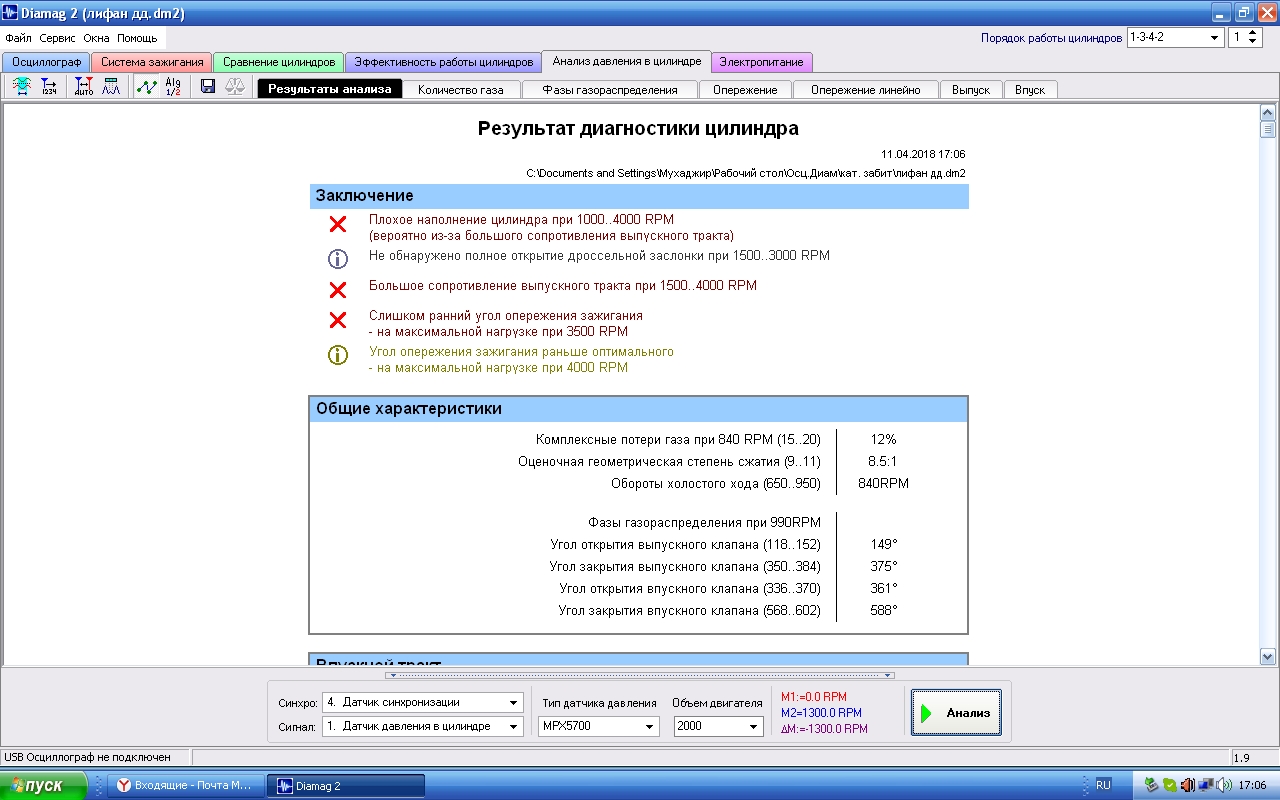Click the info icon beside throttle not fully open
This screenshot has width=1280, height=800.
(338, 259)
